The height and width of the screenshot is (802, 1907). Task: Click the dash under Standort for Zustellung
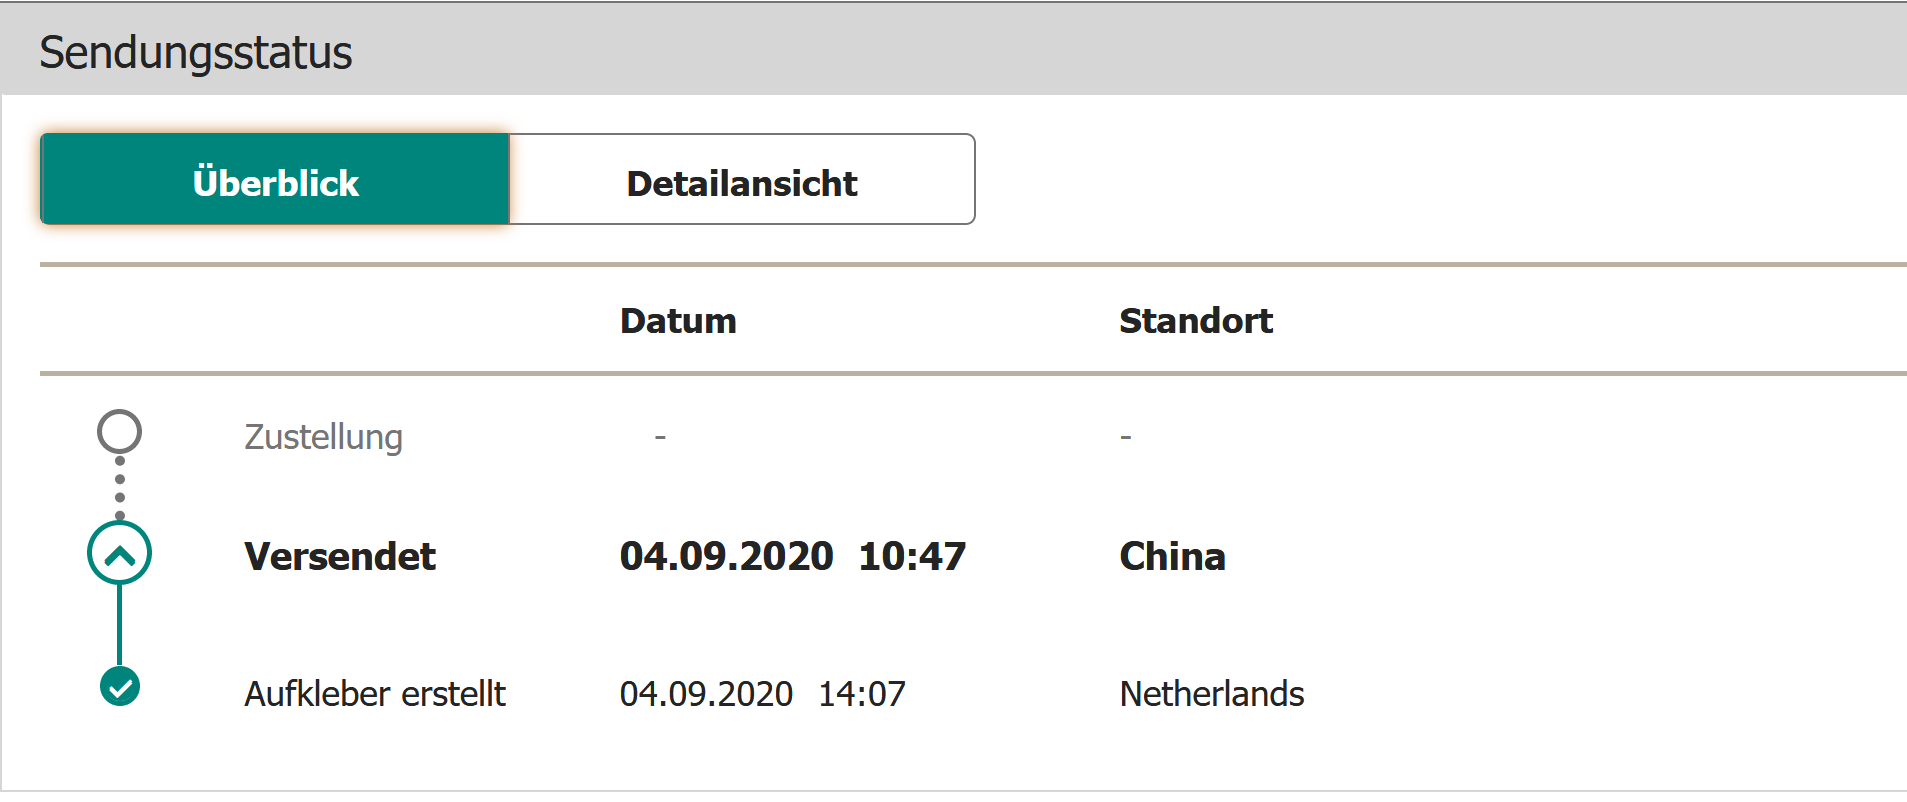(1126, 437)
